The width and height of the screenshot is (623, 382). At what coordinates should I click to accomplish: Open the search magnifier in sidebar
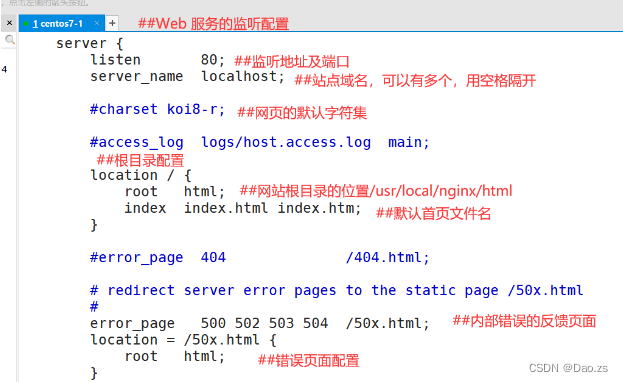click(9, 39)
